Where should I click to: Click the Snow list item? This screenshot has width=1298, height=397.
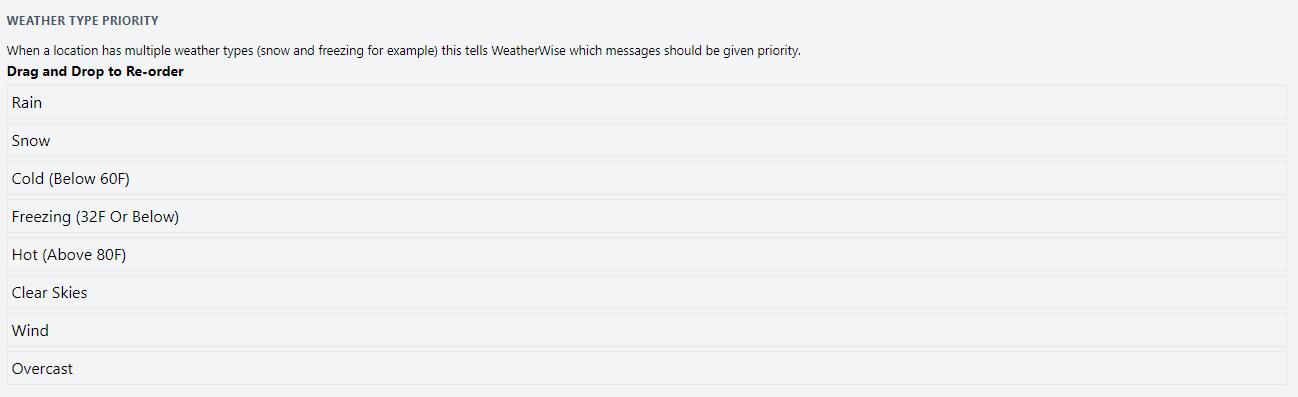(x=646, y=140)
